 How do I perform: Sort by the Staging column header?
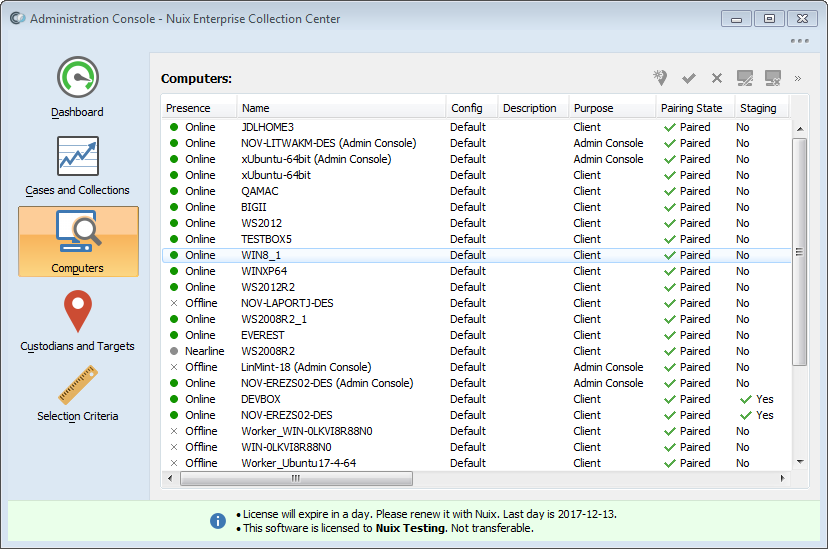761,108
